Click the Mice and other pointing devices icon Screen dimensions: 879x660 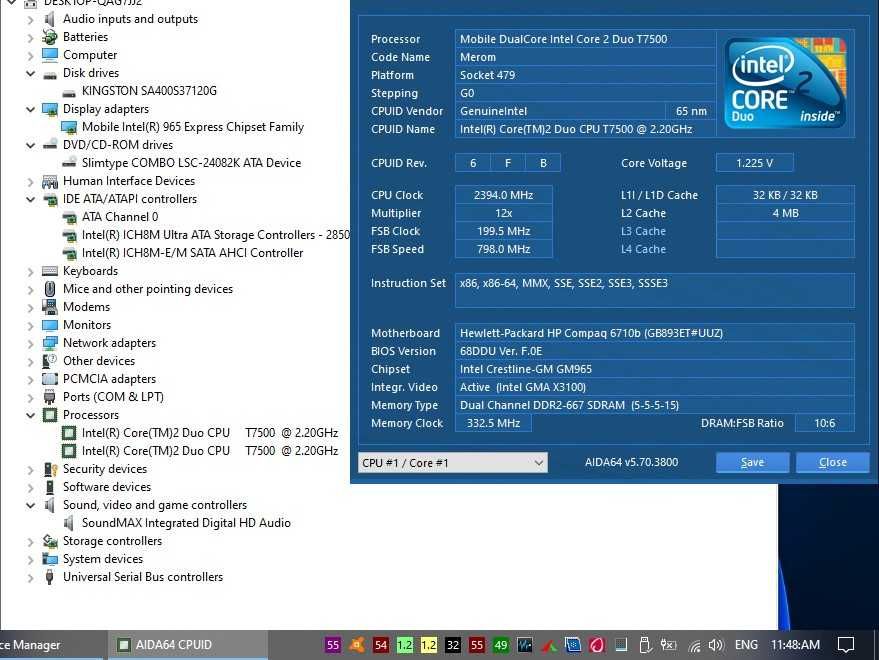[50, 289]
